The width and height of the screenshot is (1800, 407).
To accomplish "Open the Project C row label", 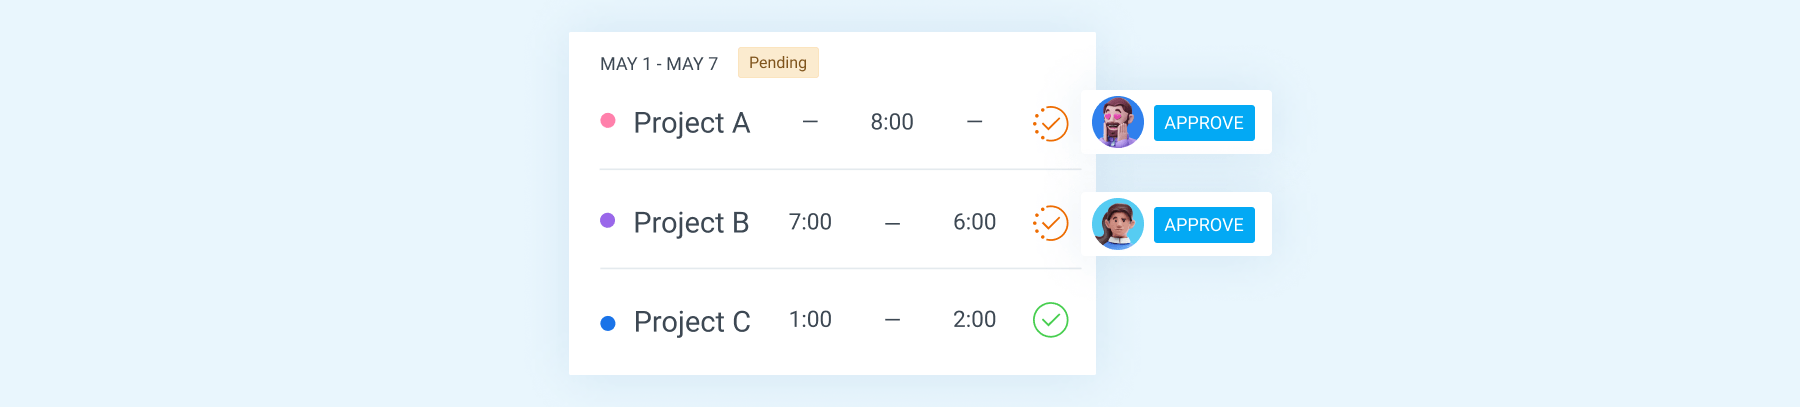I will point(692,322).
